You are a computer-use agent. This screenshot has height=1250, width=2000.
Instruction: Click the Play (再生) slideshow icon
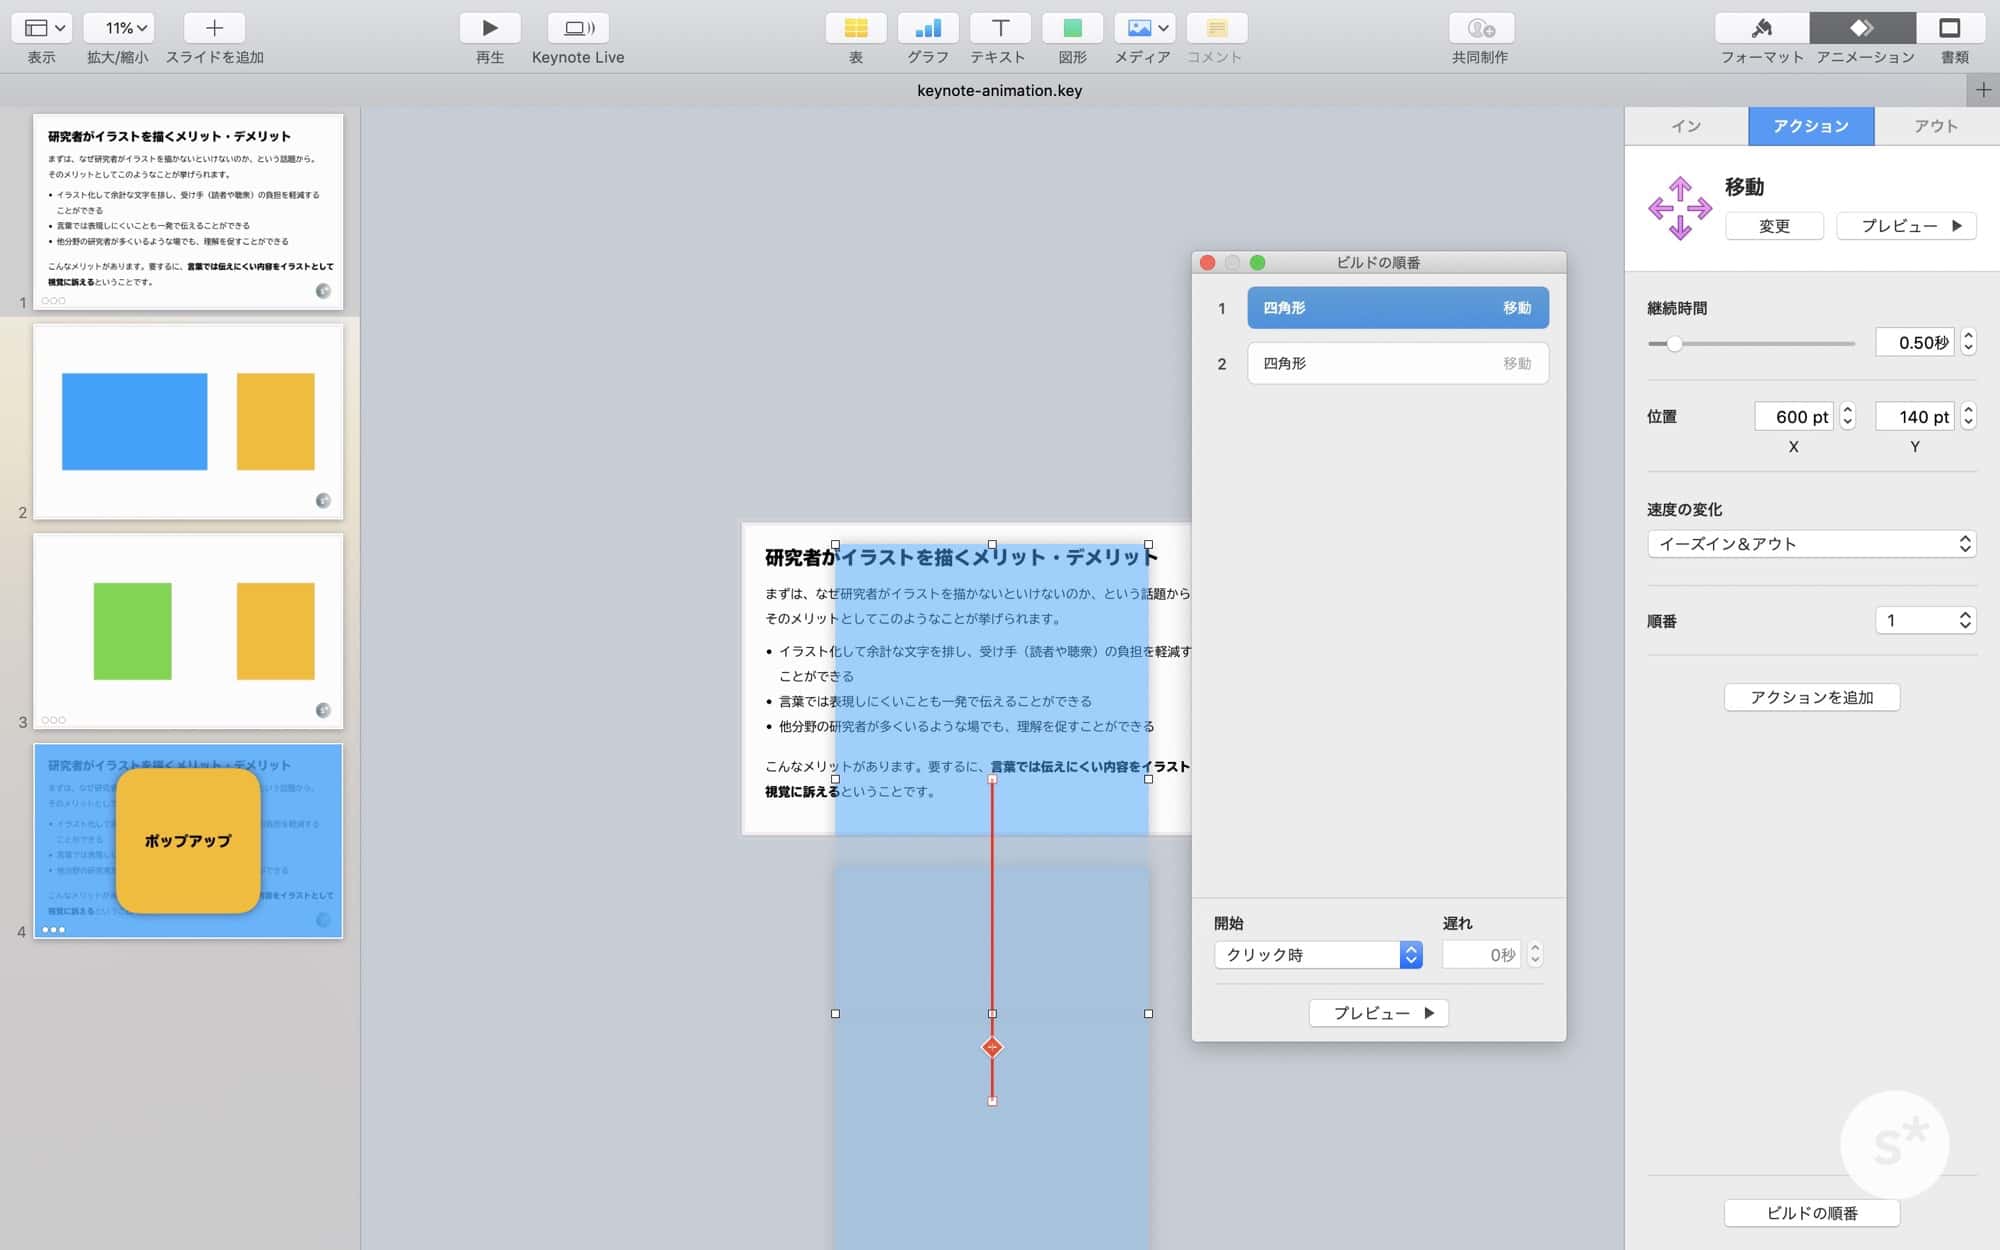(x=489, y=28)
